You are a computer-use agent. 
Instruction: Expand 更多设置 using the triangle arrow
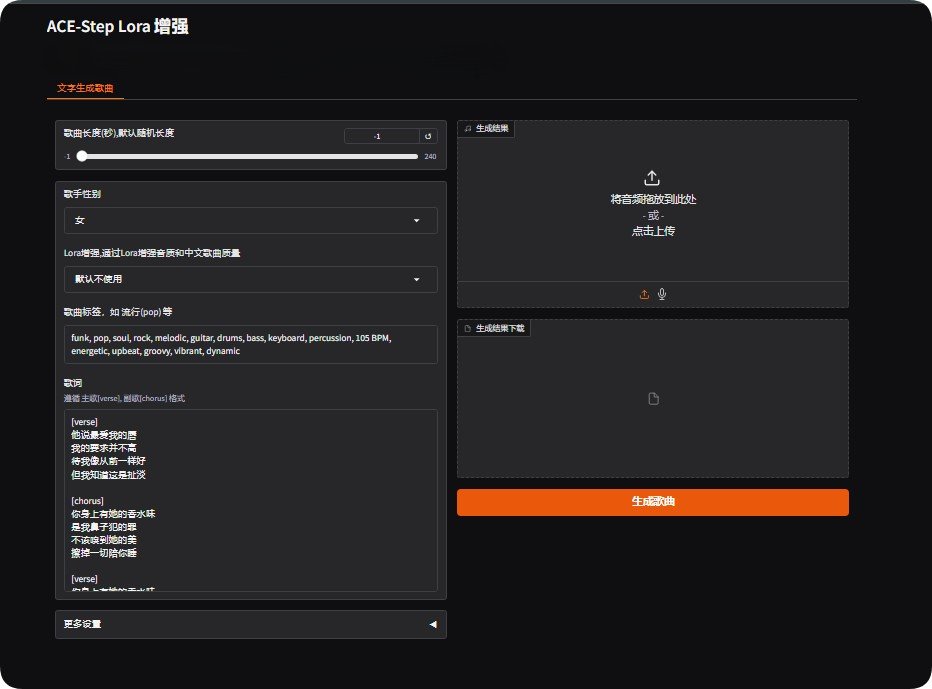coord(432,624)
